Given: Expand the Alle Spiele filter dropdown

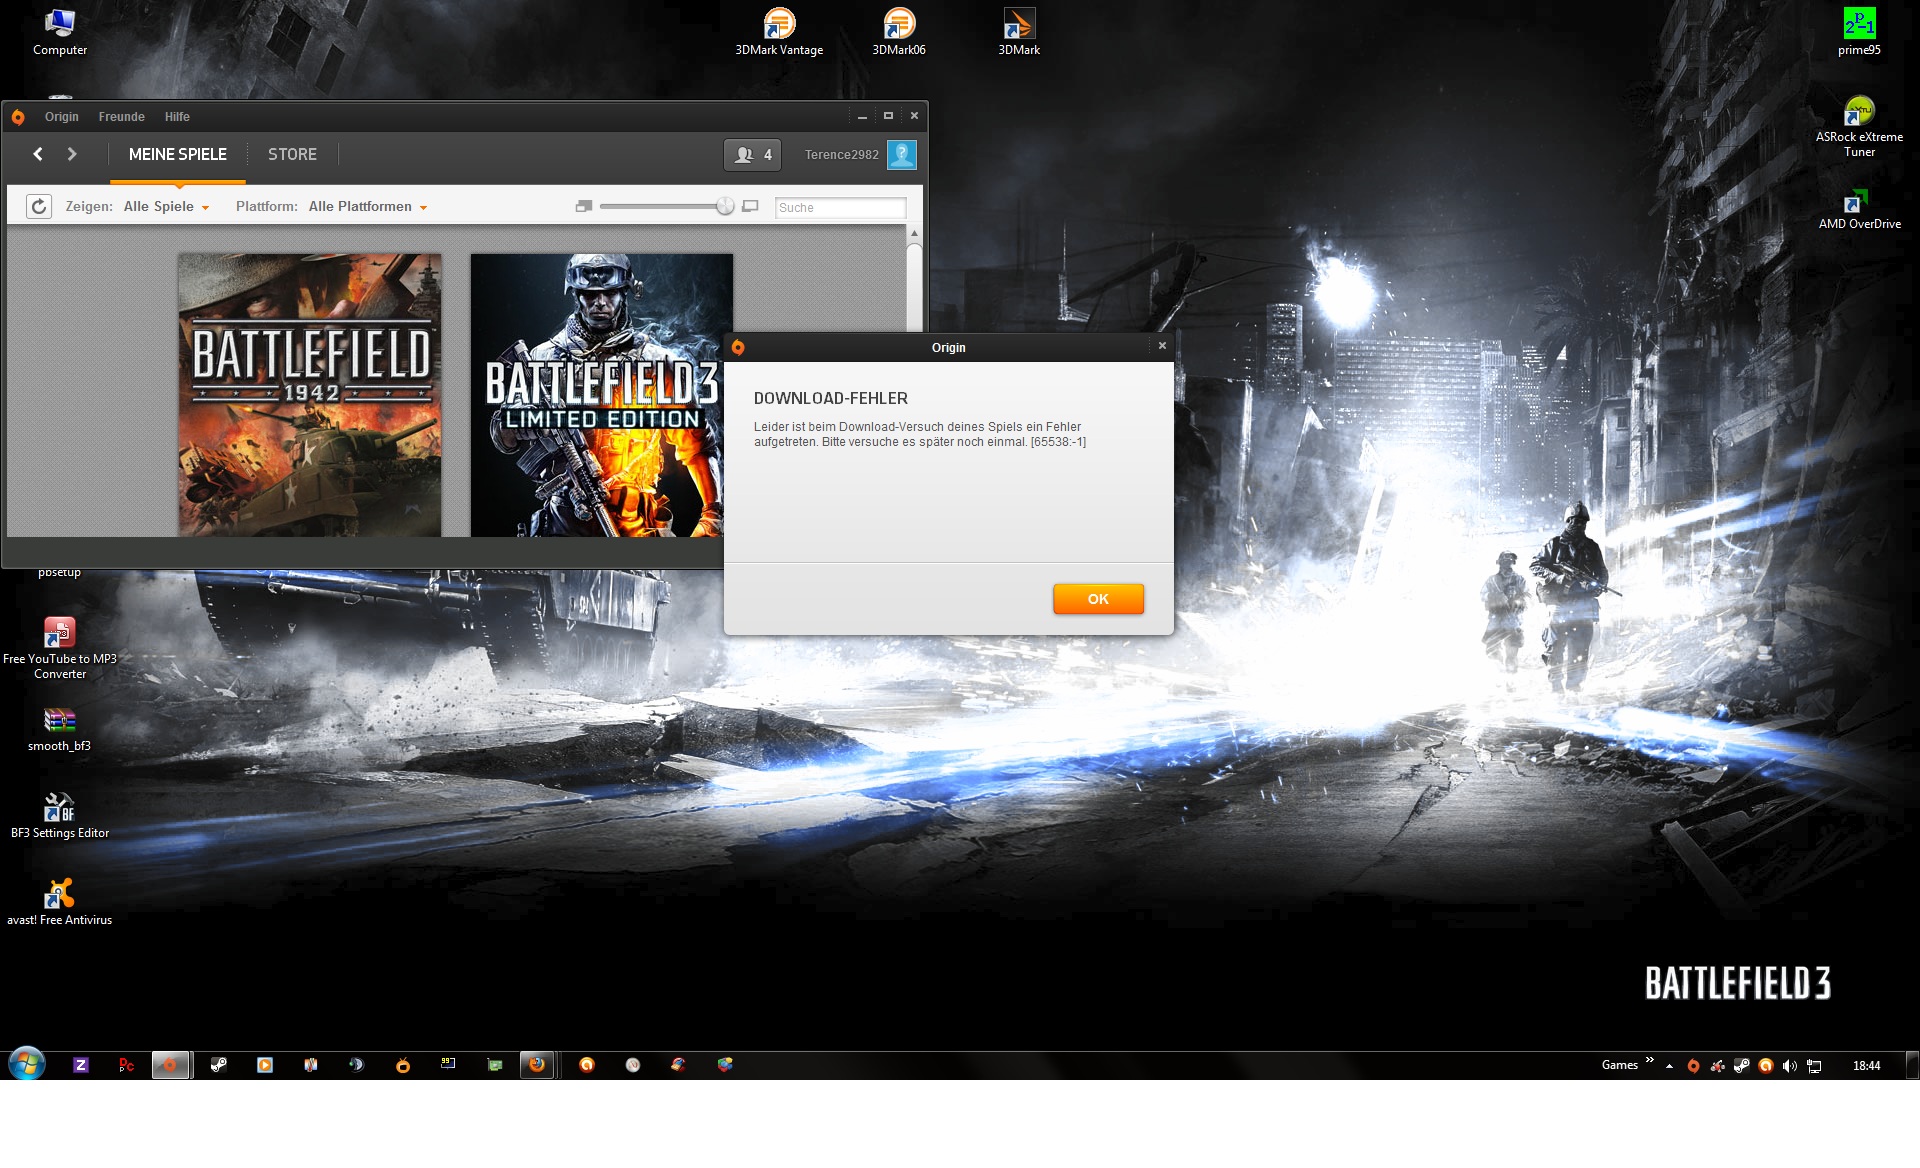Looking at the screenshot, I should (166, 207).
